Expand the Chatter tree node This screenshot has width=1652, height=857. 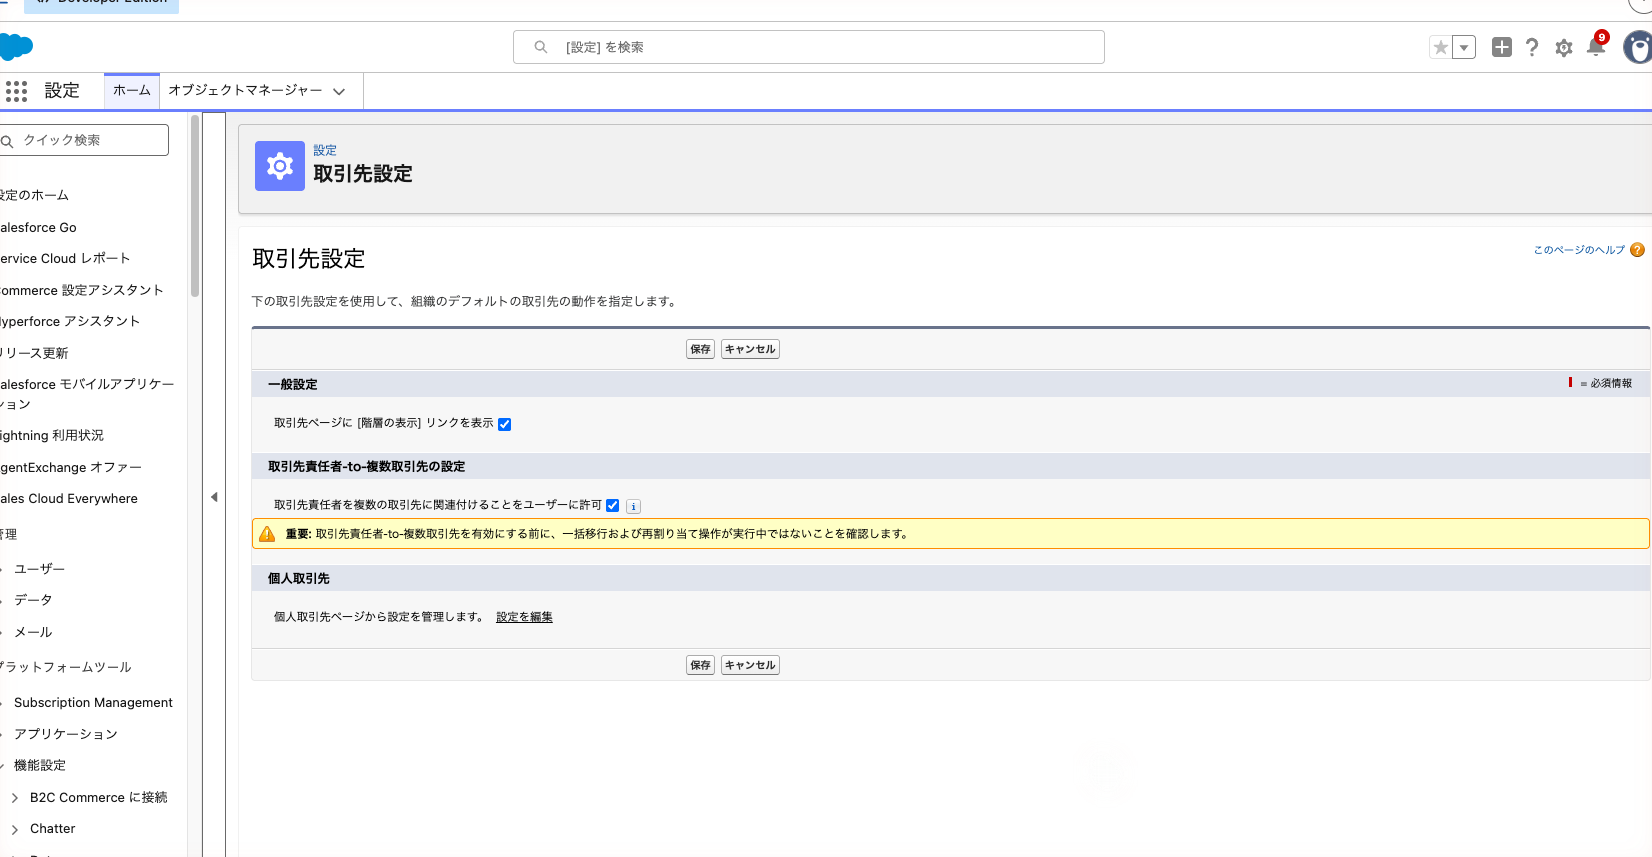[15, 829]
